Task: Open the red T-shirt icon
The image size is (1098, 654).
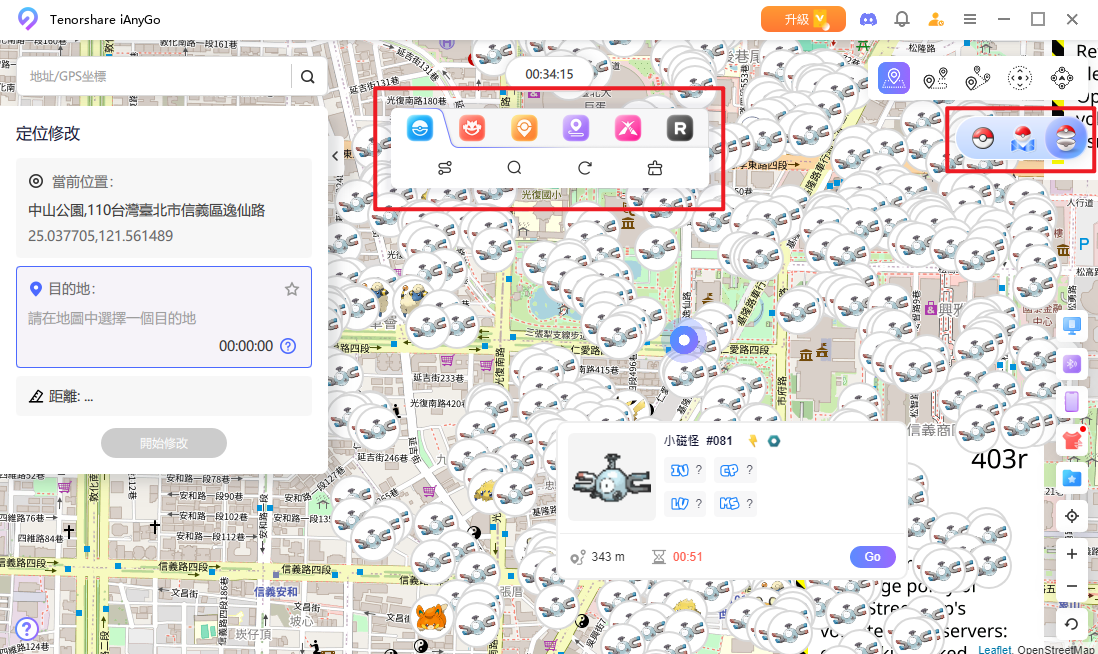Action: click(1073, 440)
